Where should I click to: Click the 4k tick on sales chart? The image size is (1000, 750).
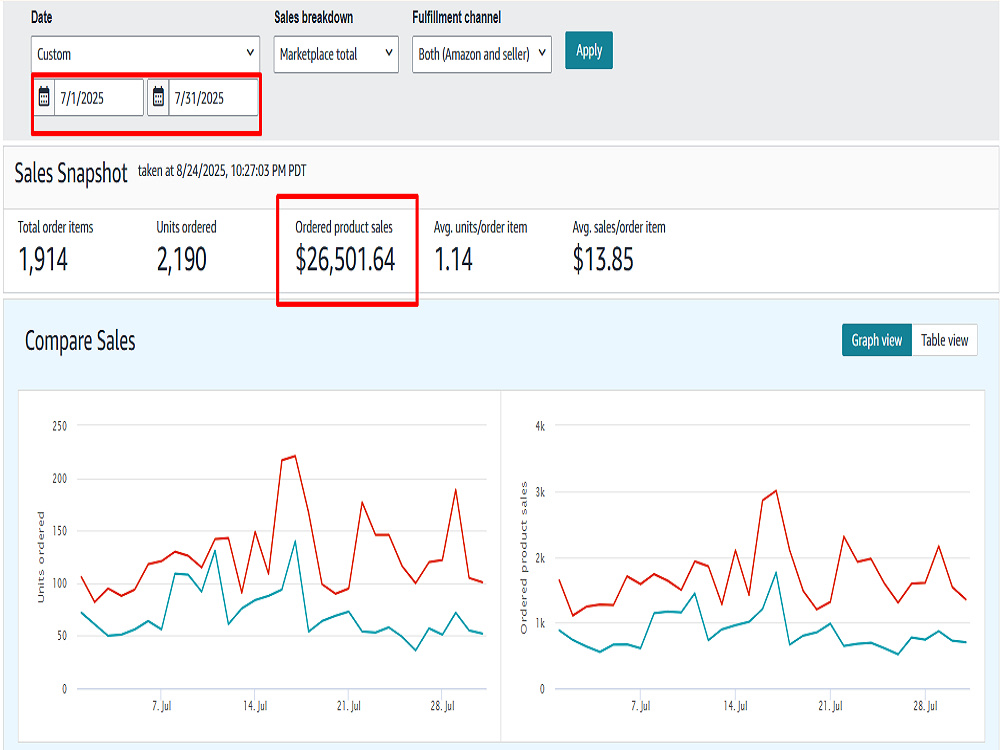tap(540, 426)
